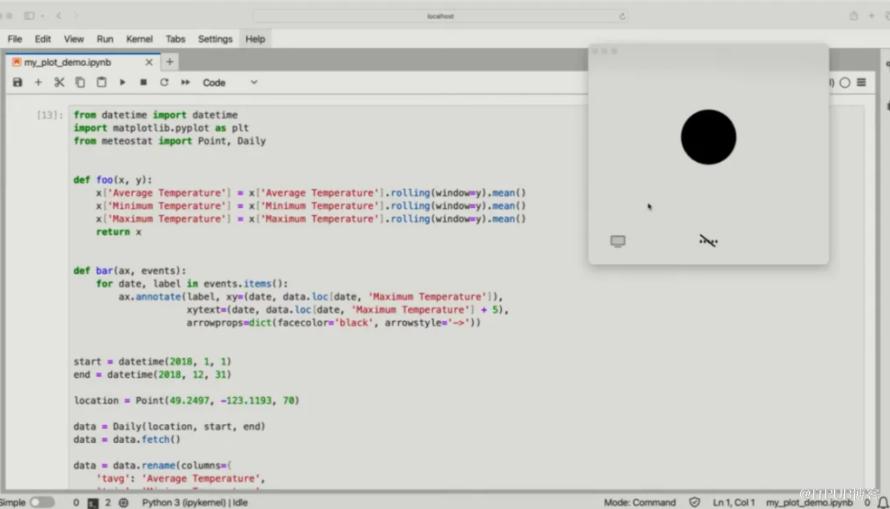Interrupt the kernel with the stop icon

[x=143, y=82]
